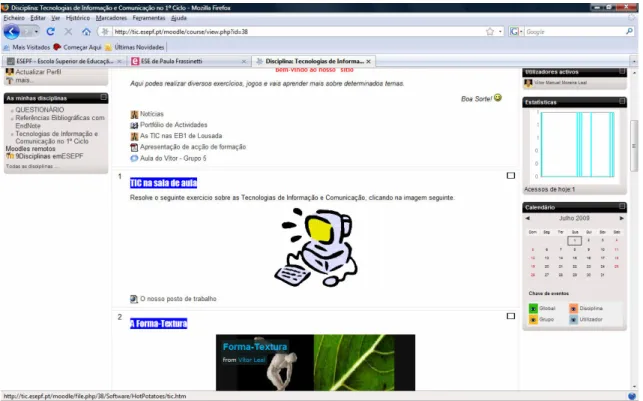Open the Forma-Textura slideshow thumbnail
The image size is (643, 401).
click(315, 362)
